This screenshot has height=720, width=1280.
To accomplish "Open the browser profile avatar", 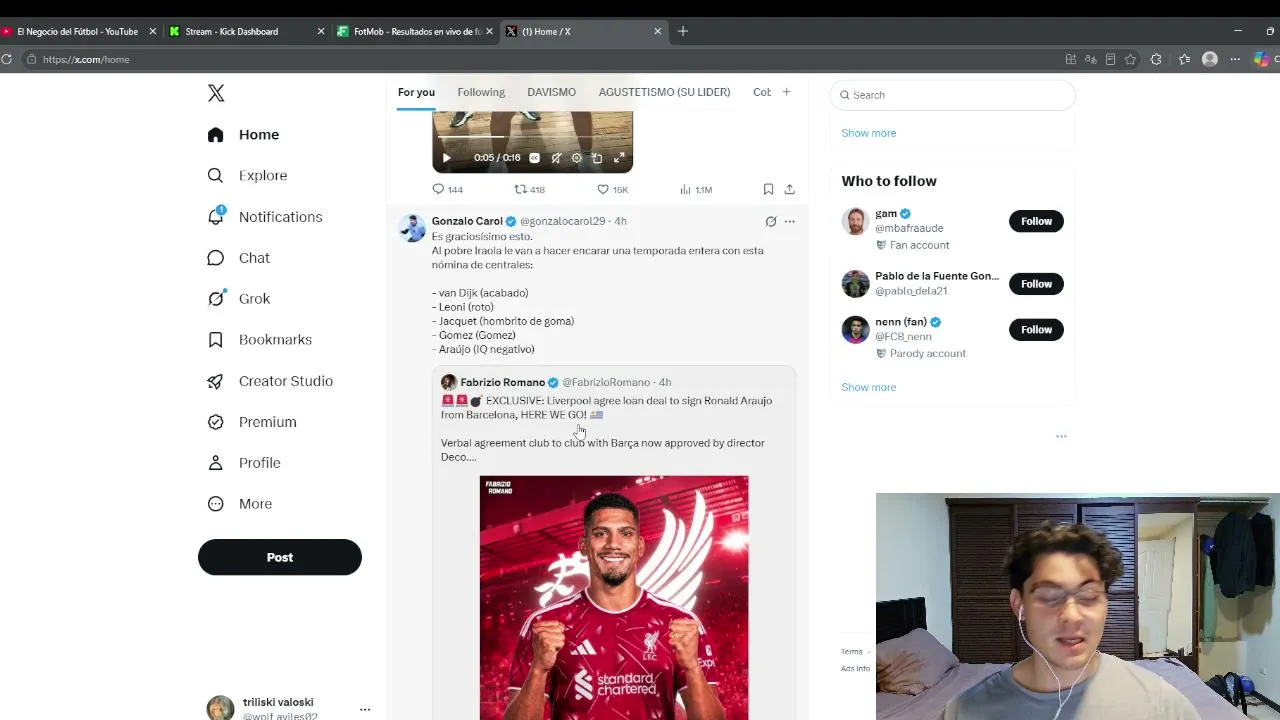I will point(1210,59).
